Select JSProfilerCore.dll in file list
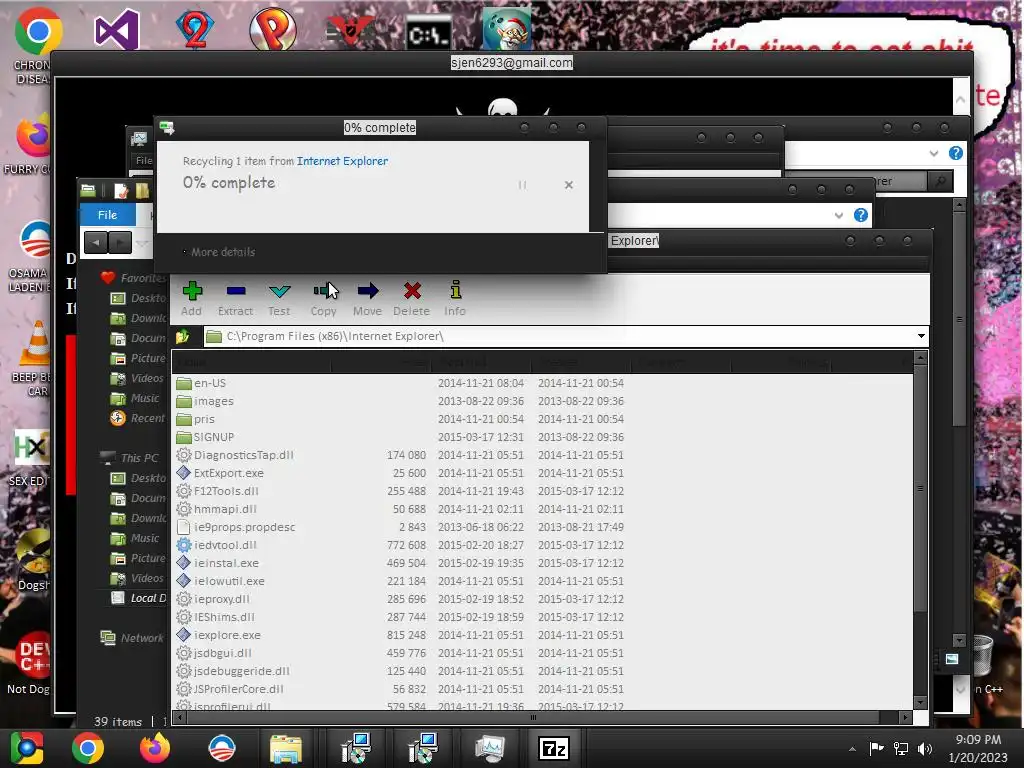The height and width of the screenshot is (768, 1024). (x=238, y=689)
